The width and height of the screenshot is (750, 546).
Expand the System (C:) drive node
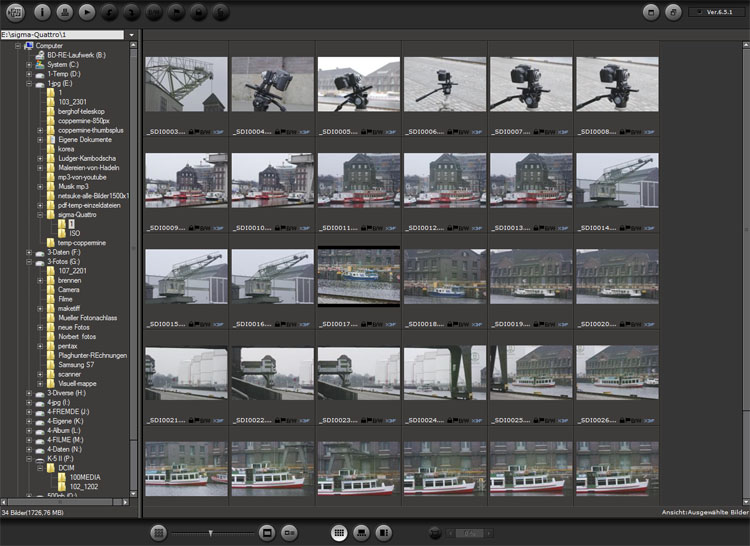[29, 65]
